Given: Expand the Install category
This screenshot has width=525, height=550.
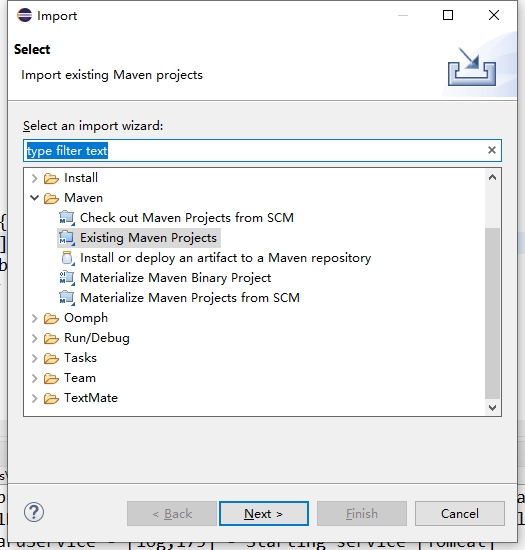Looking at the screenshot, I should (34, 178).
